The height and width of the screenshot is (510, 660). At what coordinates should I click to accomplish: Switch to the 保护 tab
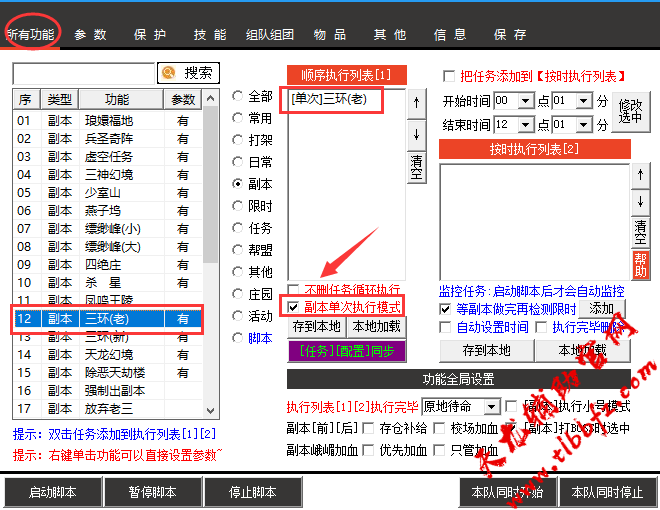pos(150,35)
